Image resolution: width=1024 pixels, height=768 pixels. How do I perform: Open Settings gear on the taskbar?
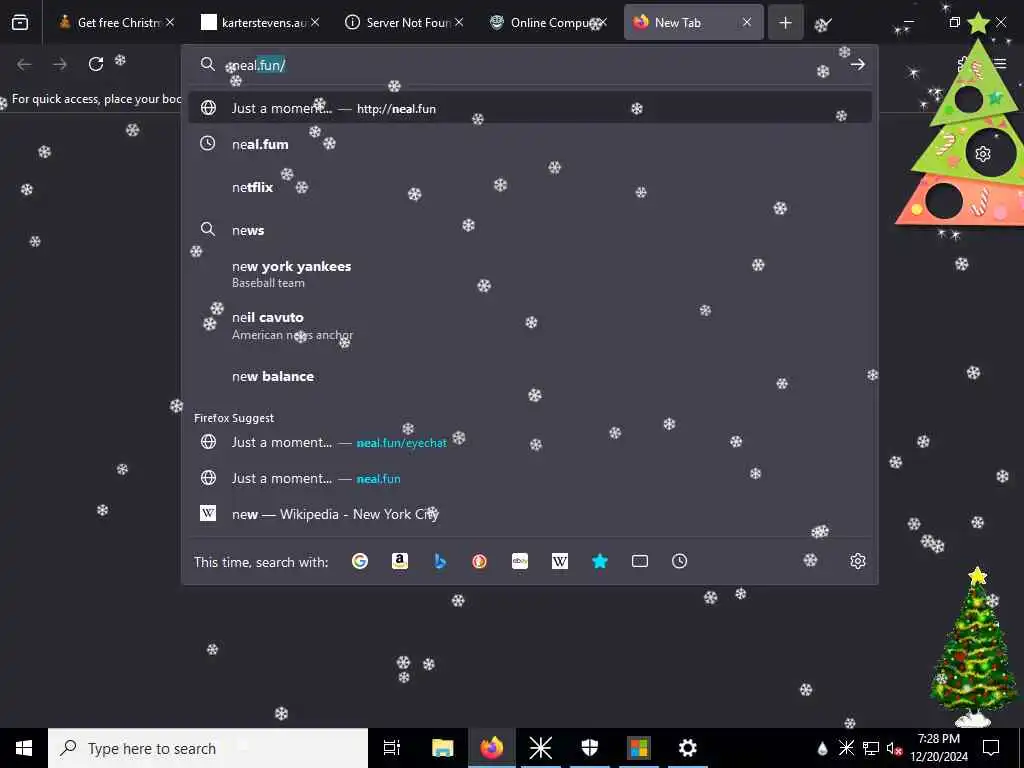point(688,748)
